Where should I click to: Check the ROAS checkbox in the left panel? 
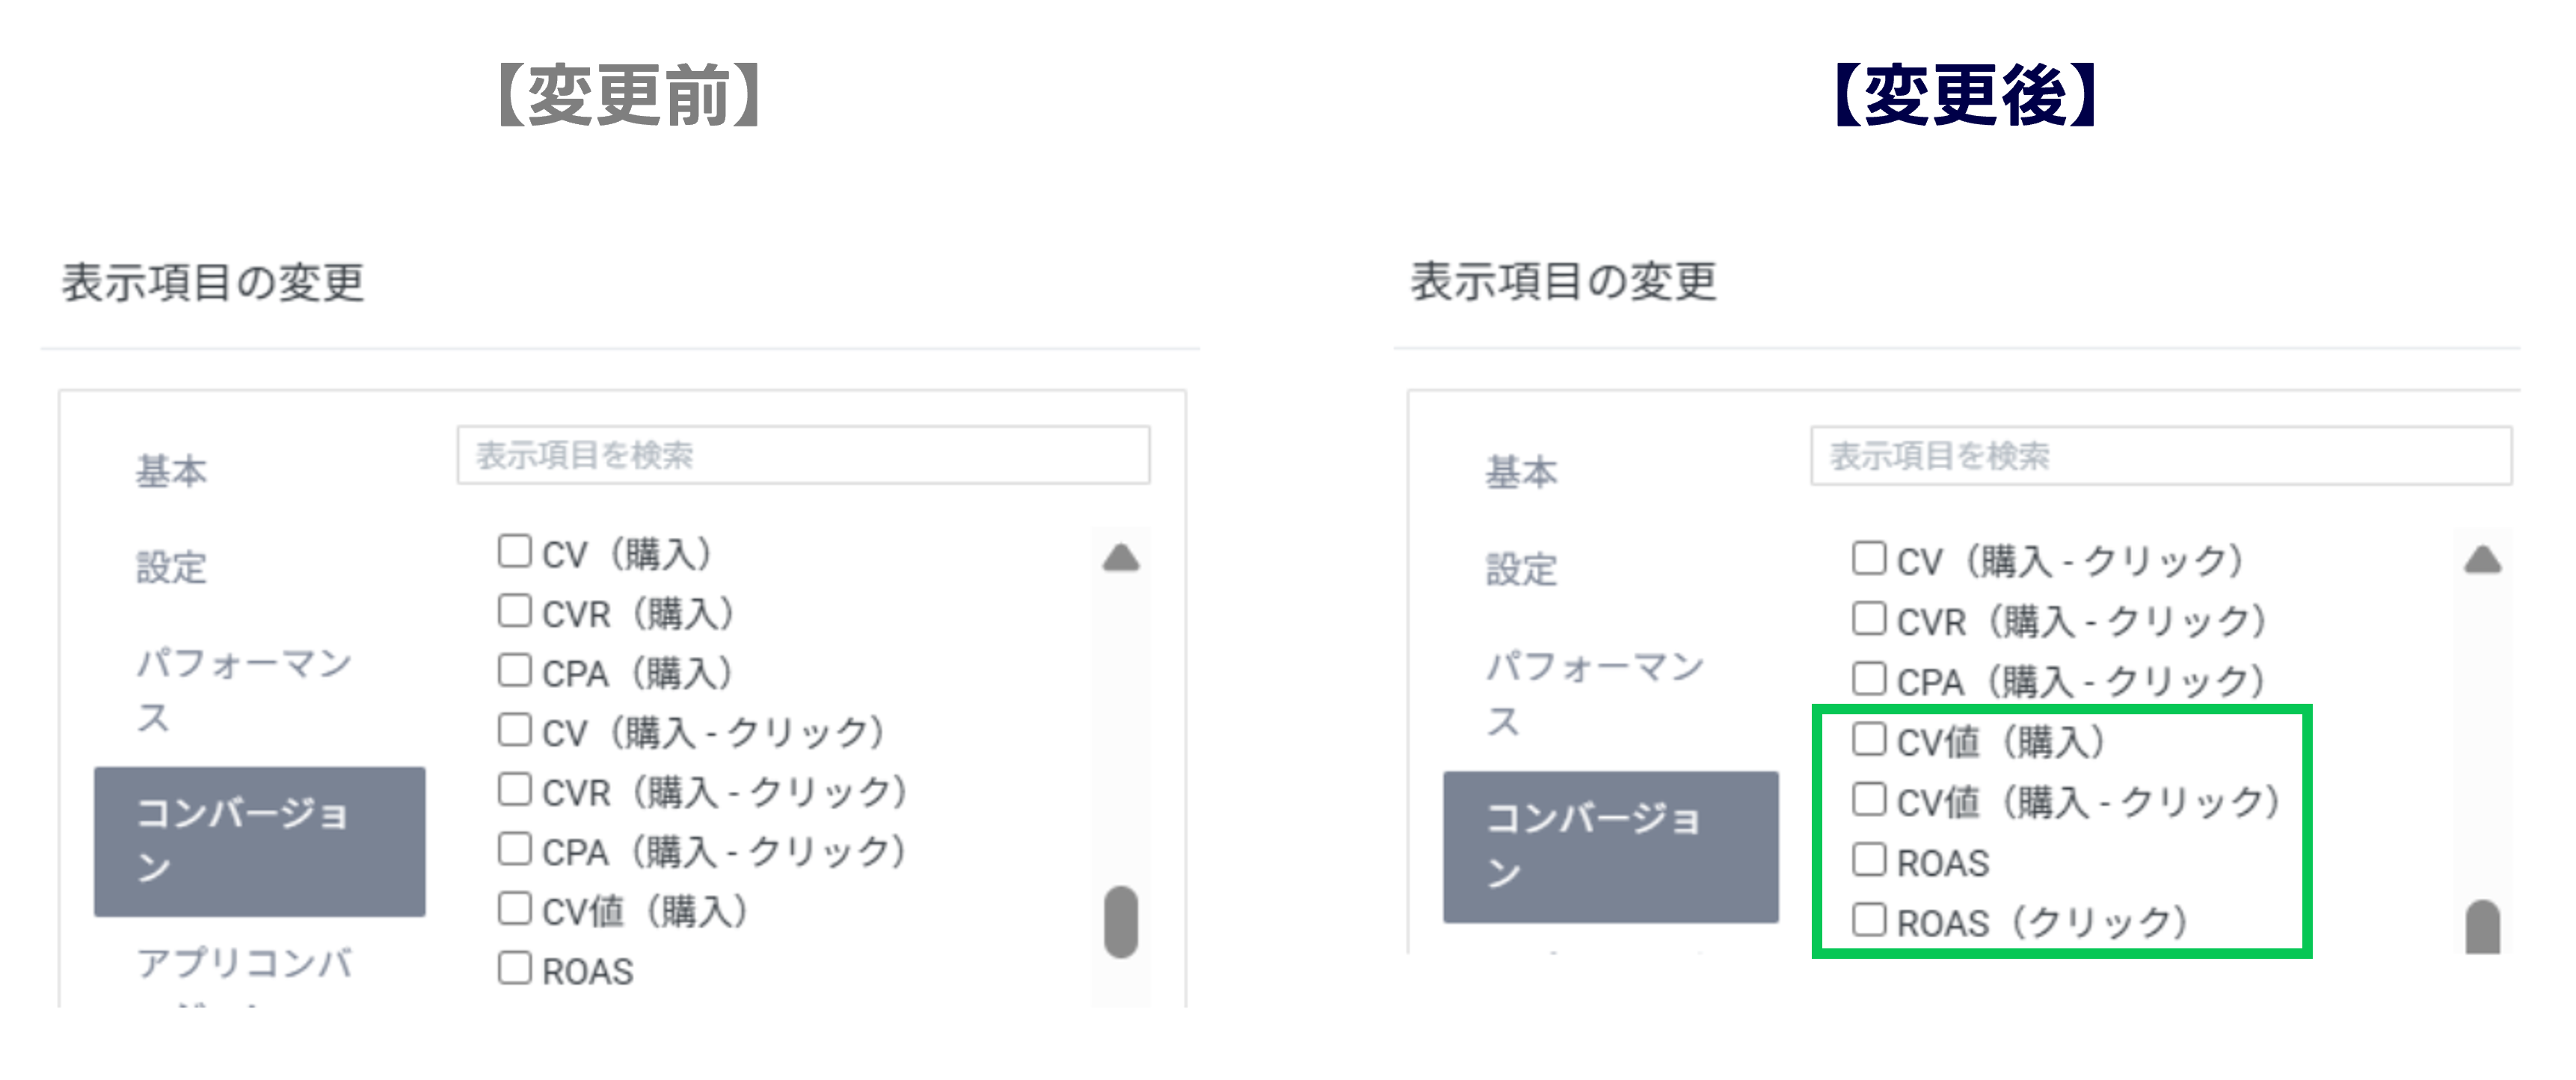pyautogui.click(x=514, y=968)
